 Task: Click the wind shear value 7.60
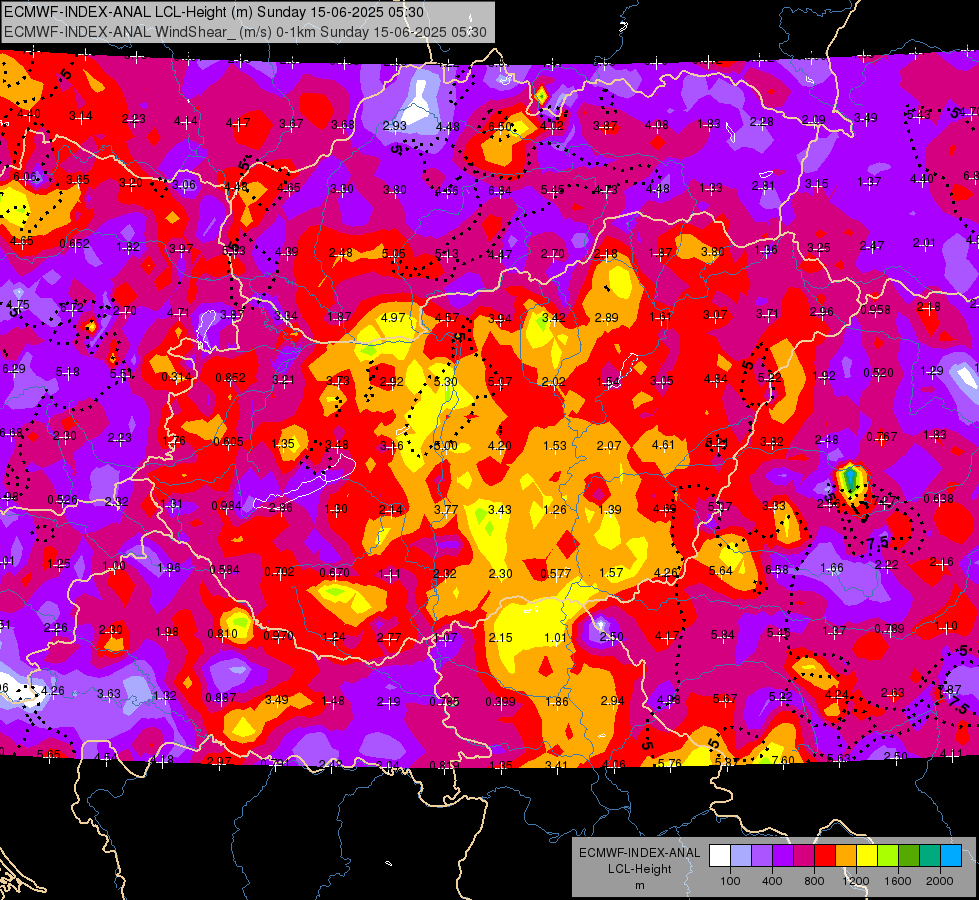(783, 760)
